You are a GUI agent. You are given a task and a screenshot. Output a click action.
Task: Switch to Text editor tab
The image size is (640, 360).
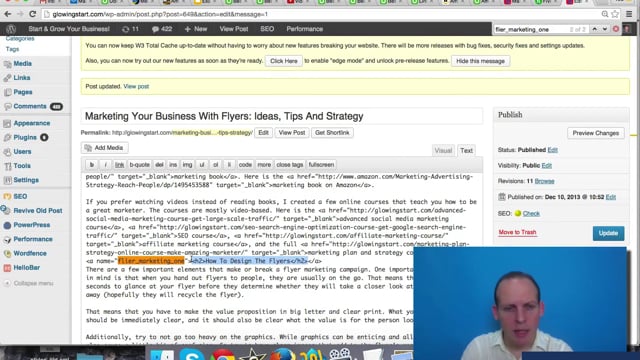(466, 151)
